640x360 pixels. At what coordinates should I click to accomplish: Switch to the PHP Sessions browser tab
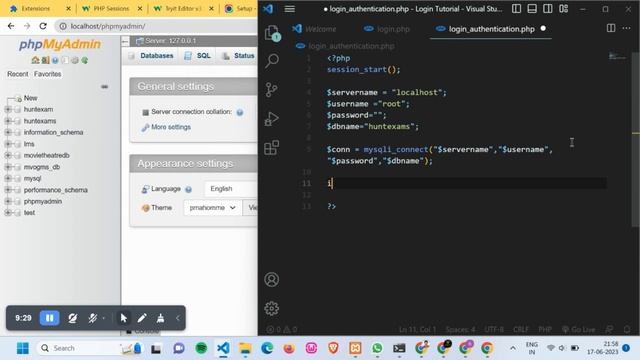click(111, 9)
